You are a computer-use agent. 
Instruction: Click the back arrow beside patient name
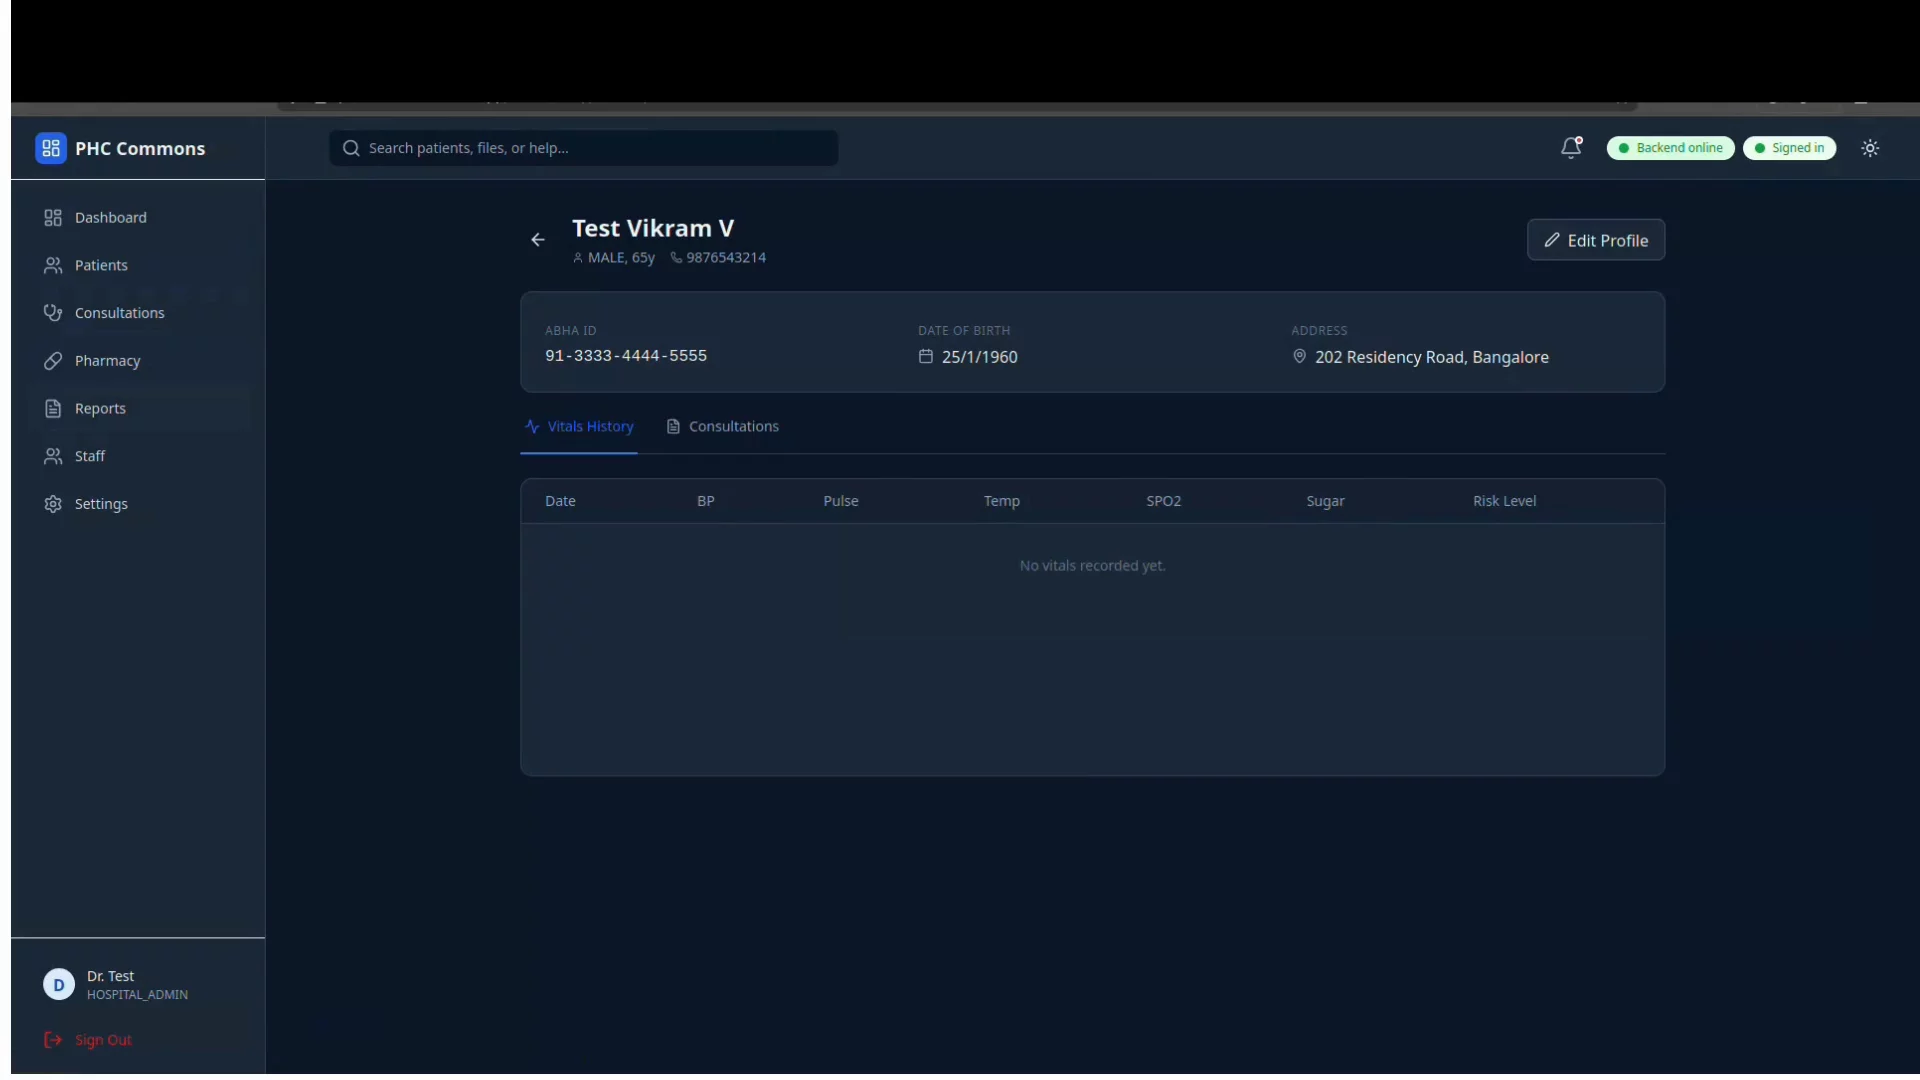(538, 240)
